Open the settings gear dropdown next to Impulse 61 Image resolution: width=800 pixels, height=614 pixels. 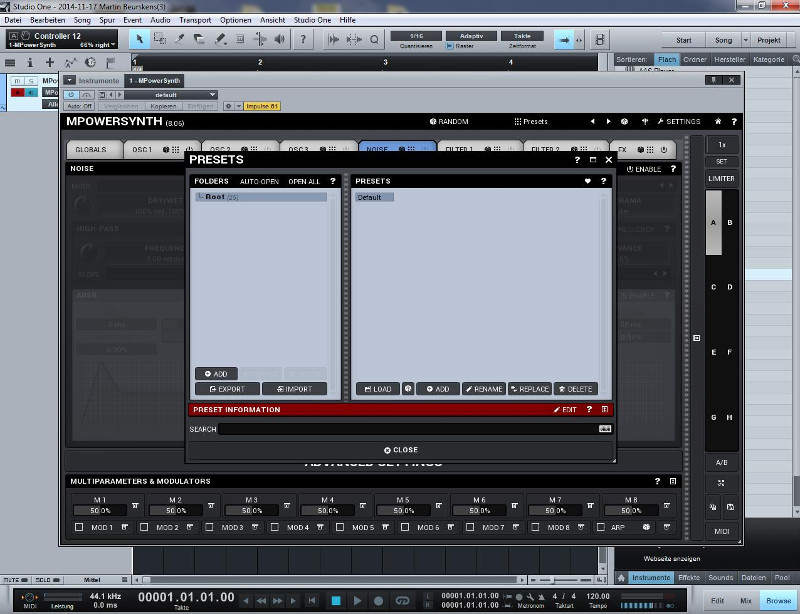click(x=239, y=106)
